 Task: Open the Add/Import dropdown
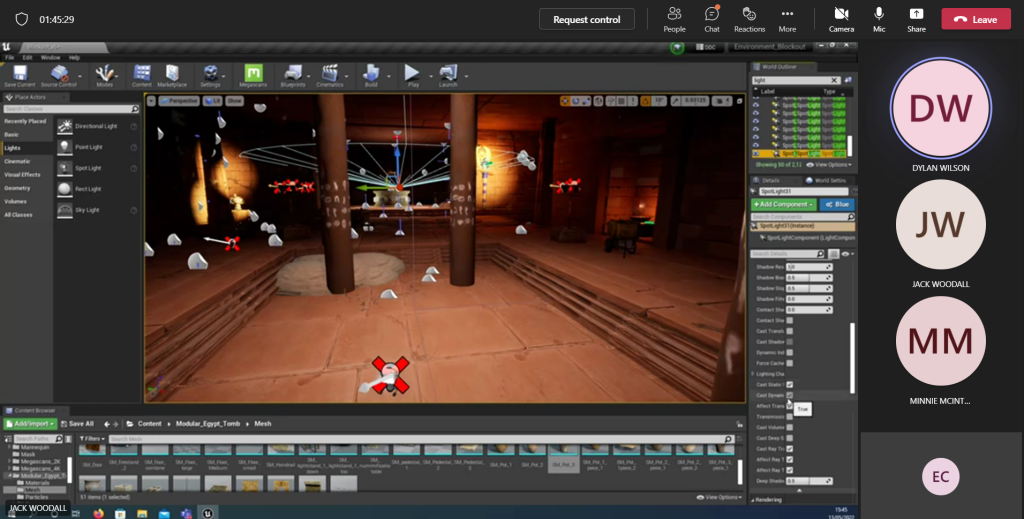pos(31,424)
